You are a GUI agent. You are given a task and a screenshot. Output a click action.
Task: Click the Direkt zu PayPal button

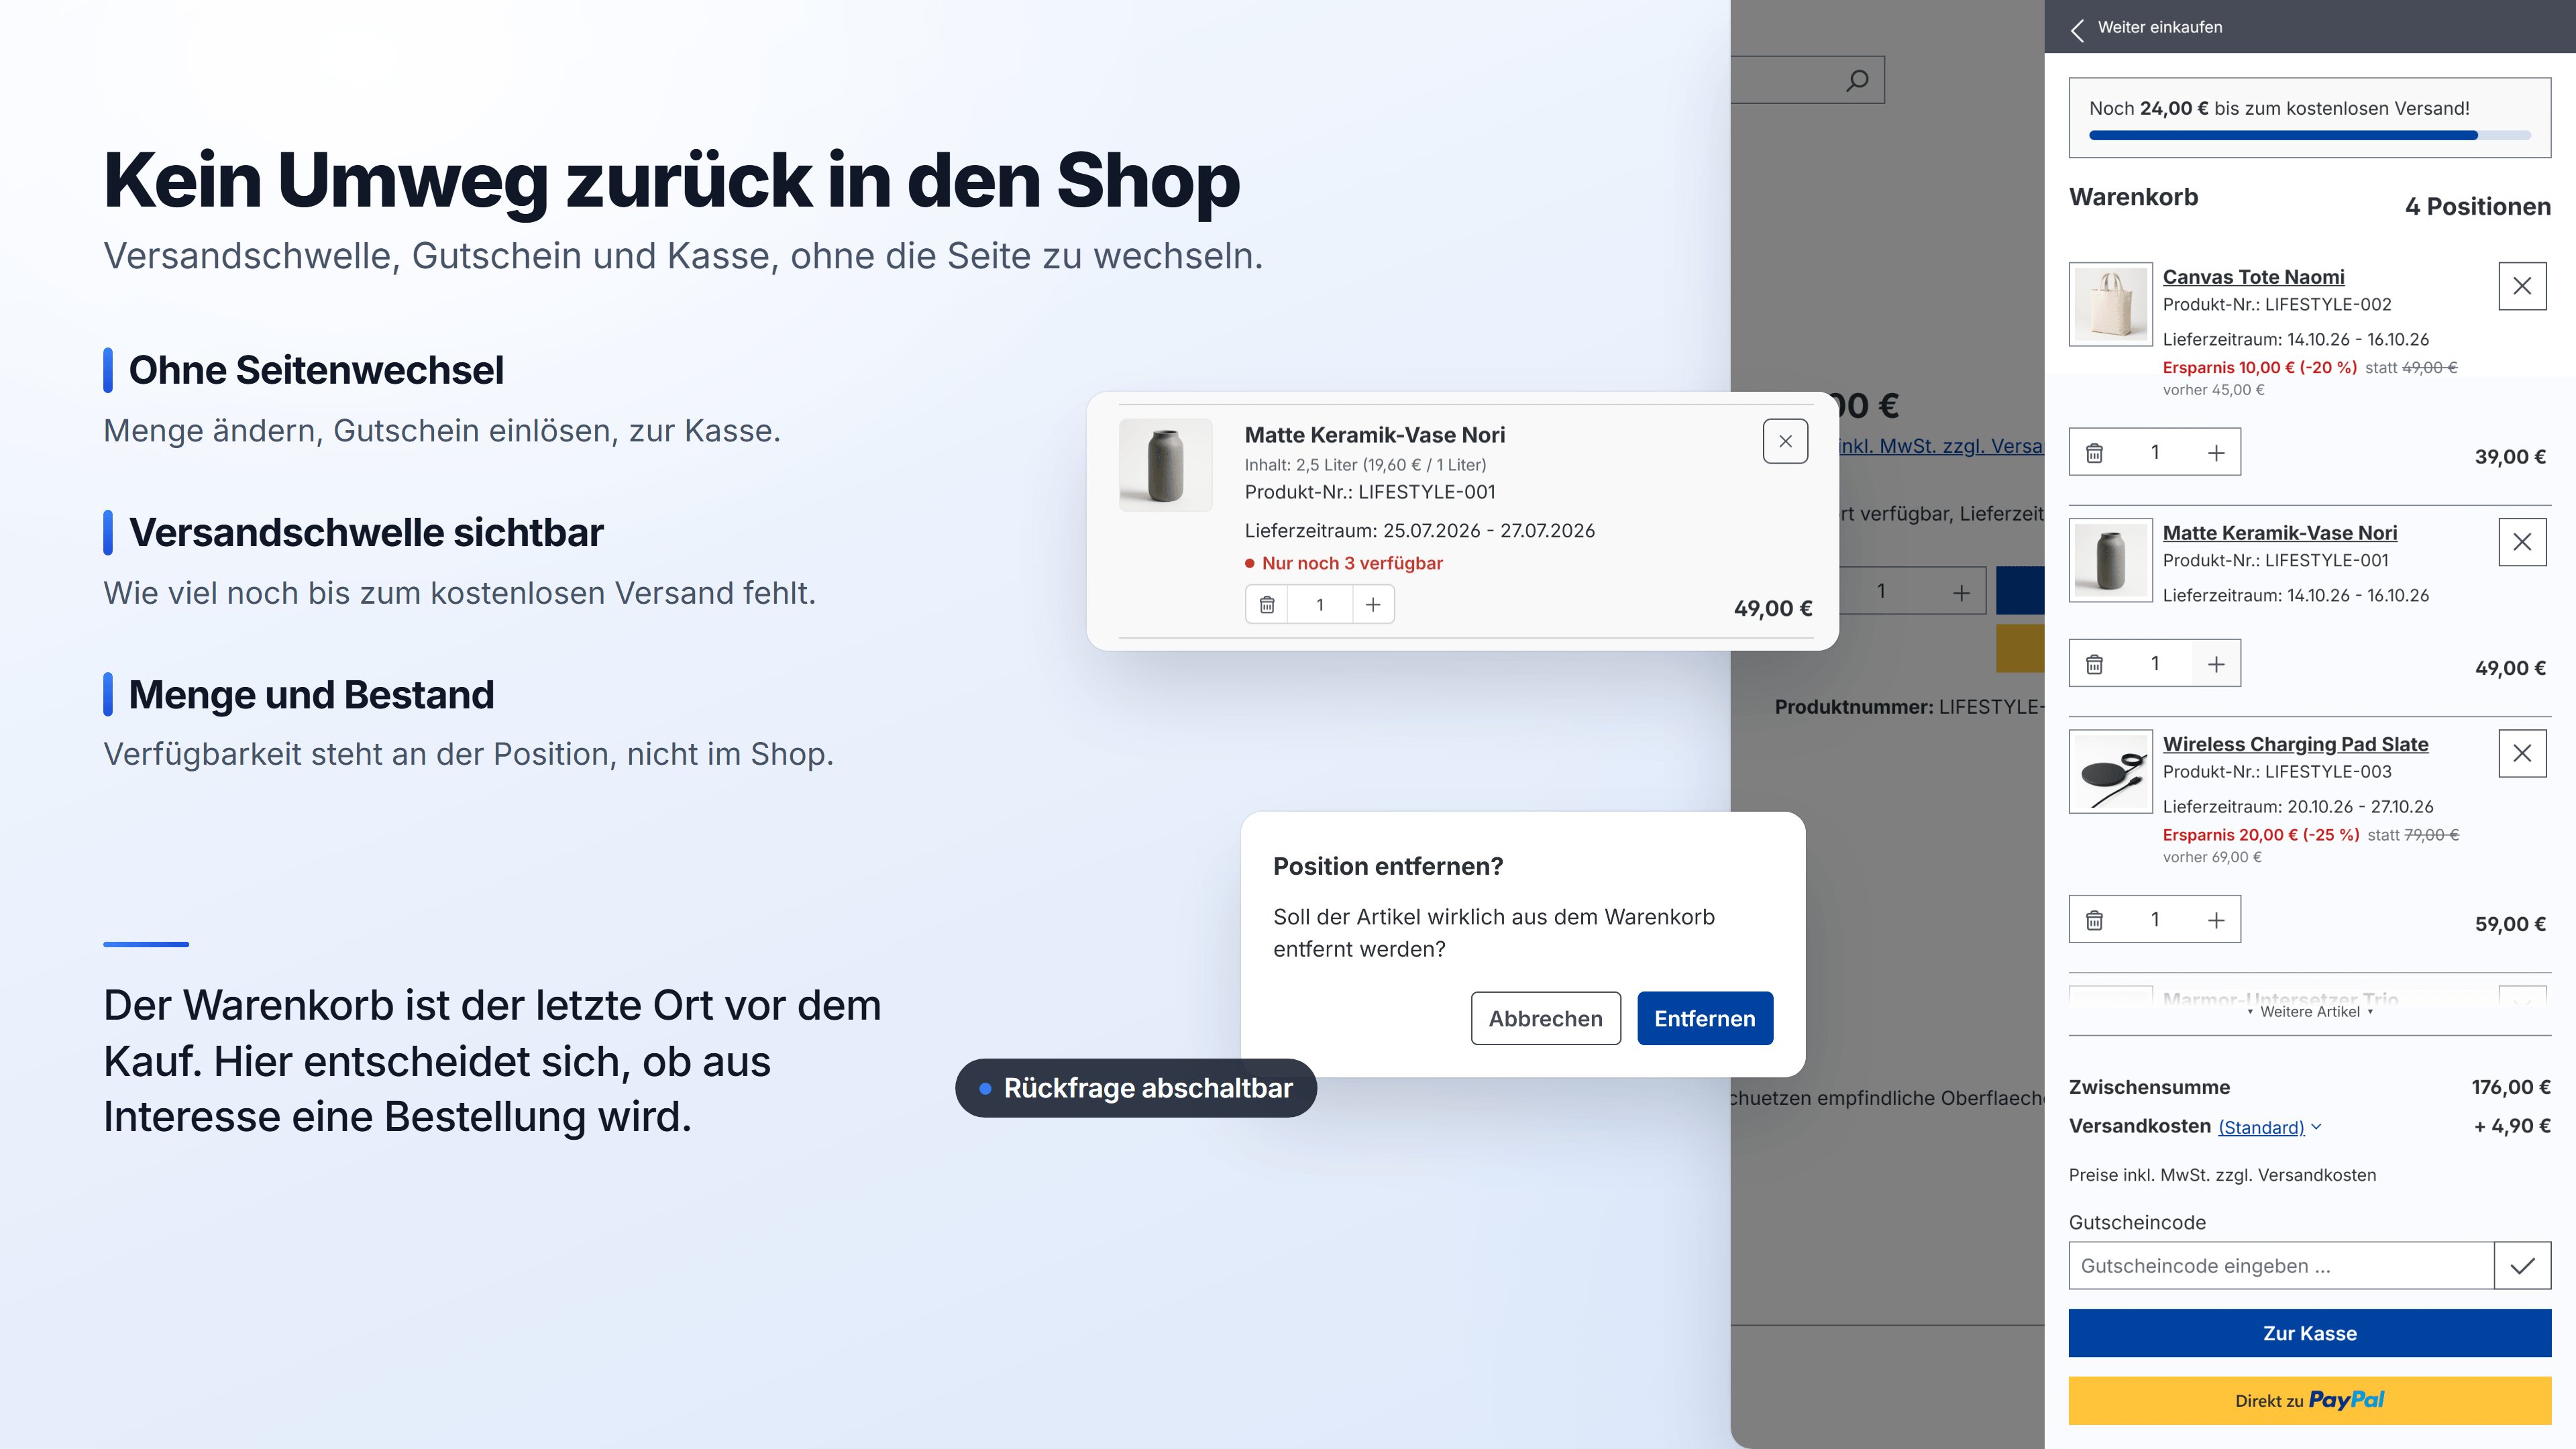[x=2310, y=1400]
